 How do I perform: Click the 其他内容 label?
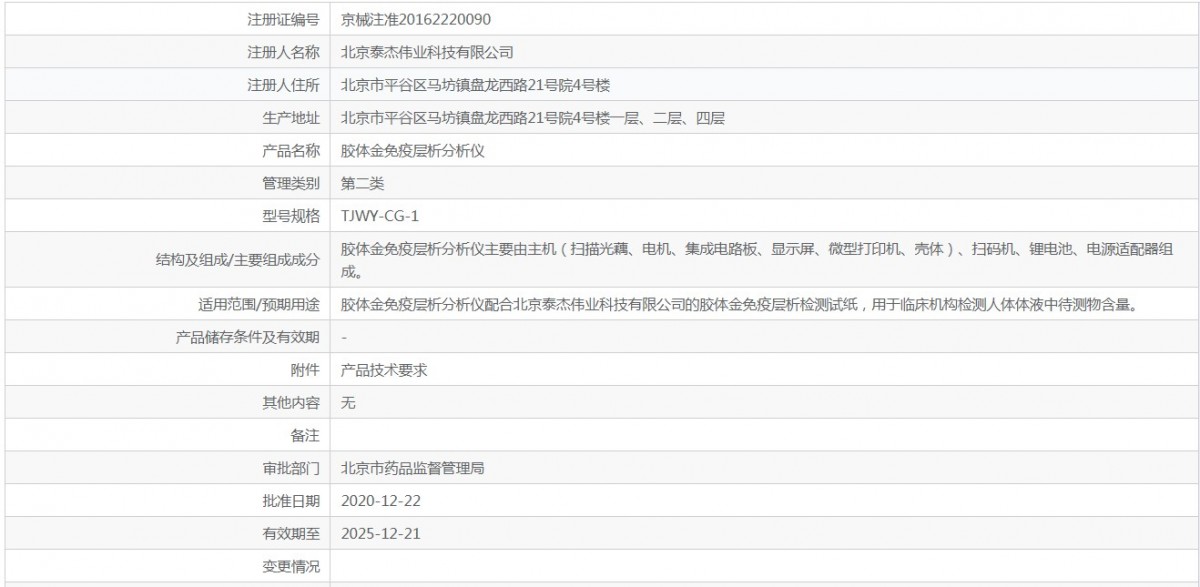290,403
